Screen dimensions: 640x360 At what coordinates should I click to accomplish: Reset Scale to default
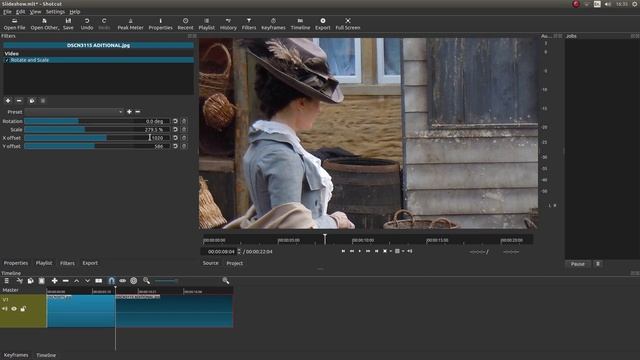coord(176,129)
